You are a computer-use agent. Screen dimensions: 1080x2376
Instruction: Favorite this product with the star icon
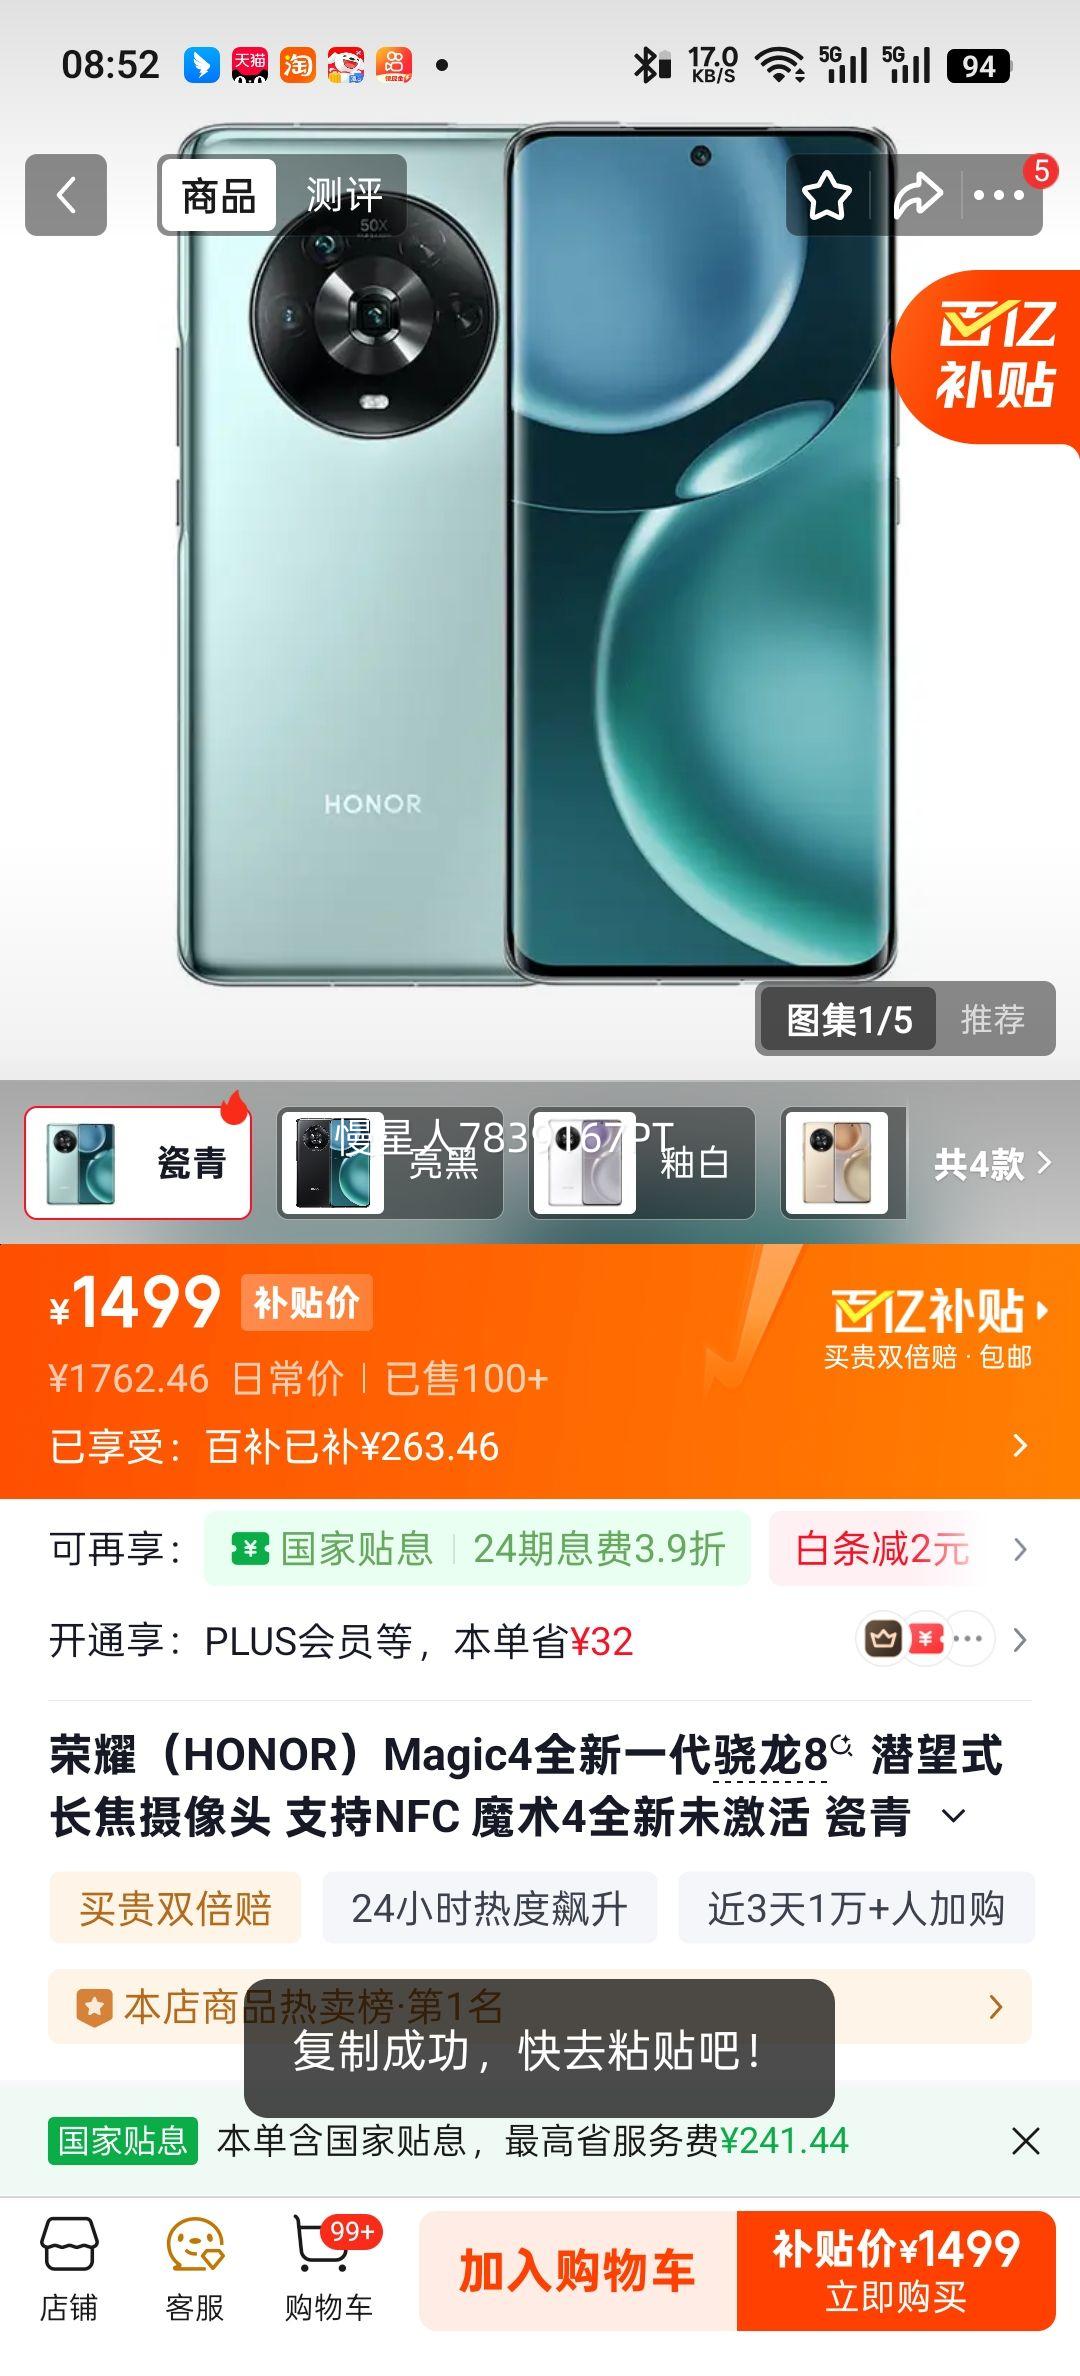pos(827,195)
